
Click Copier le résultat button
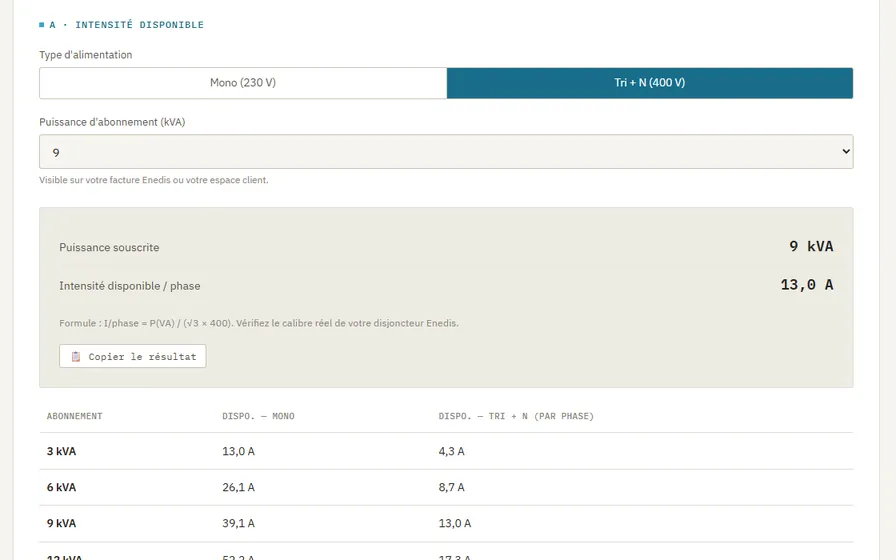coord(133,356)
